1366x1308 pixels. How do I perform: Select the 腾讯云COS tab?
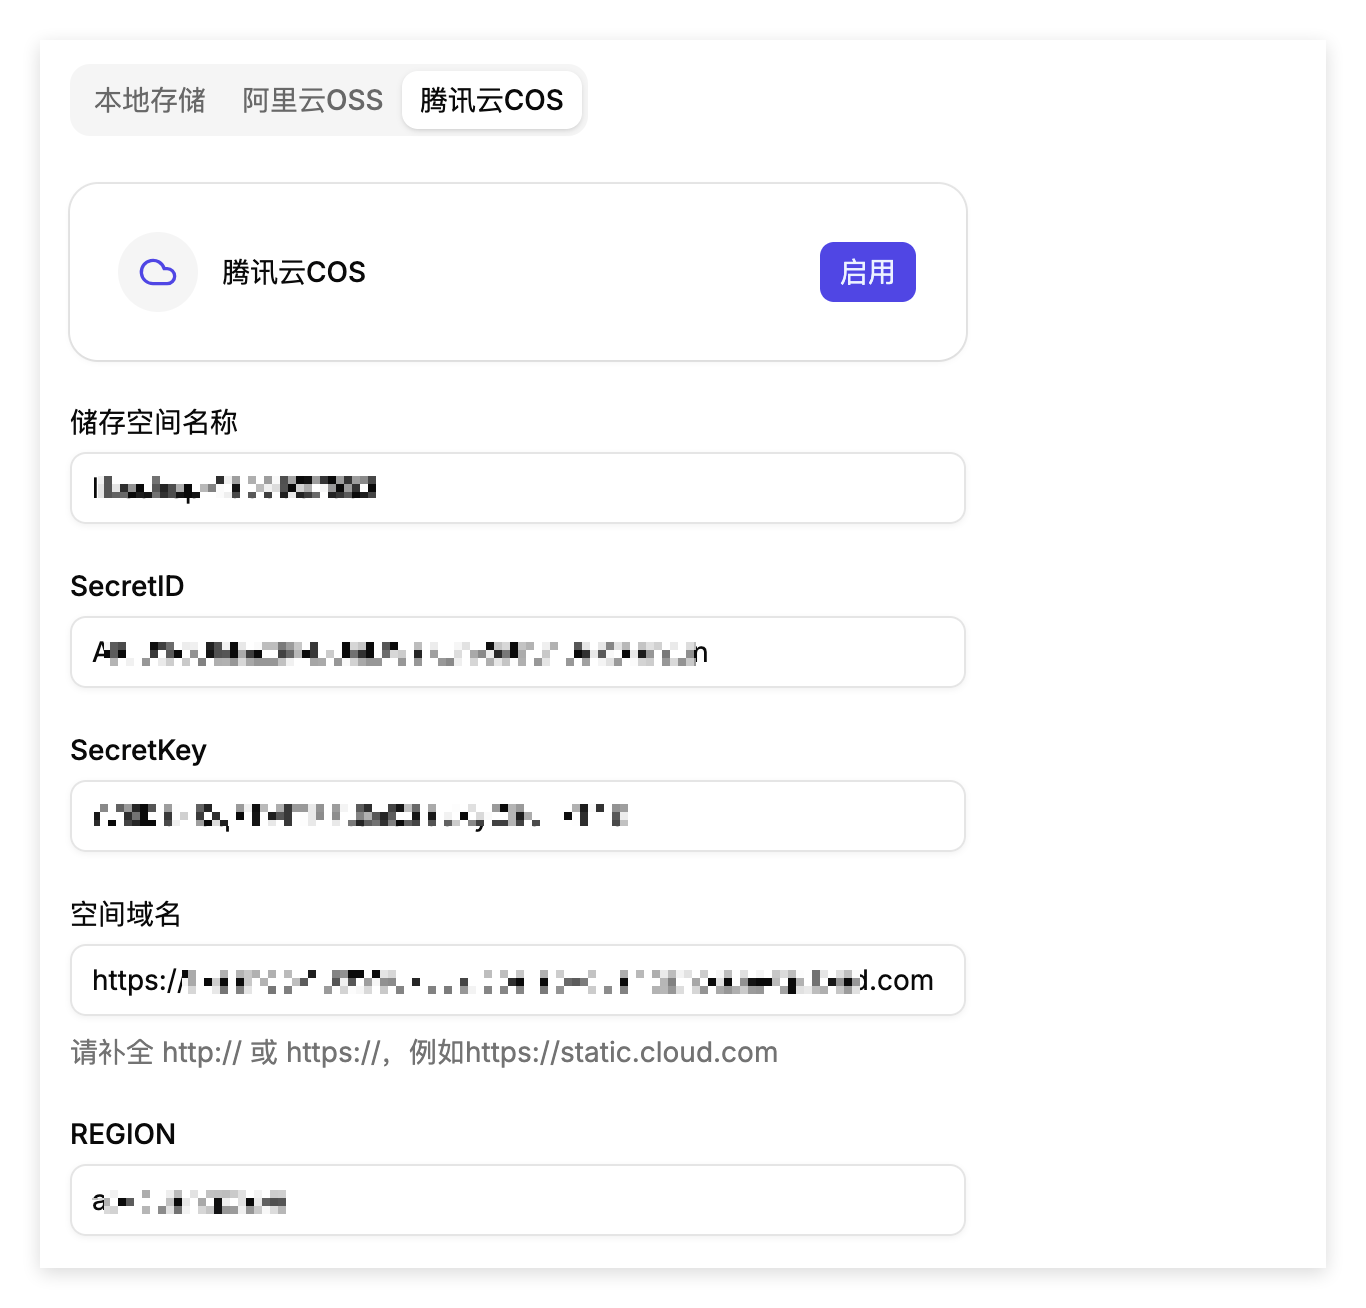[x=492, y=100]
